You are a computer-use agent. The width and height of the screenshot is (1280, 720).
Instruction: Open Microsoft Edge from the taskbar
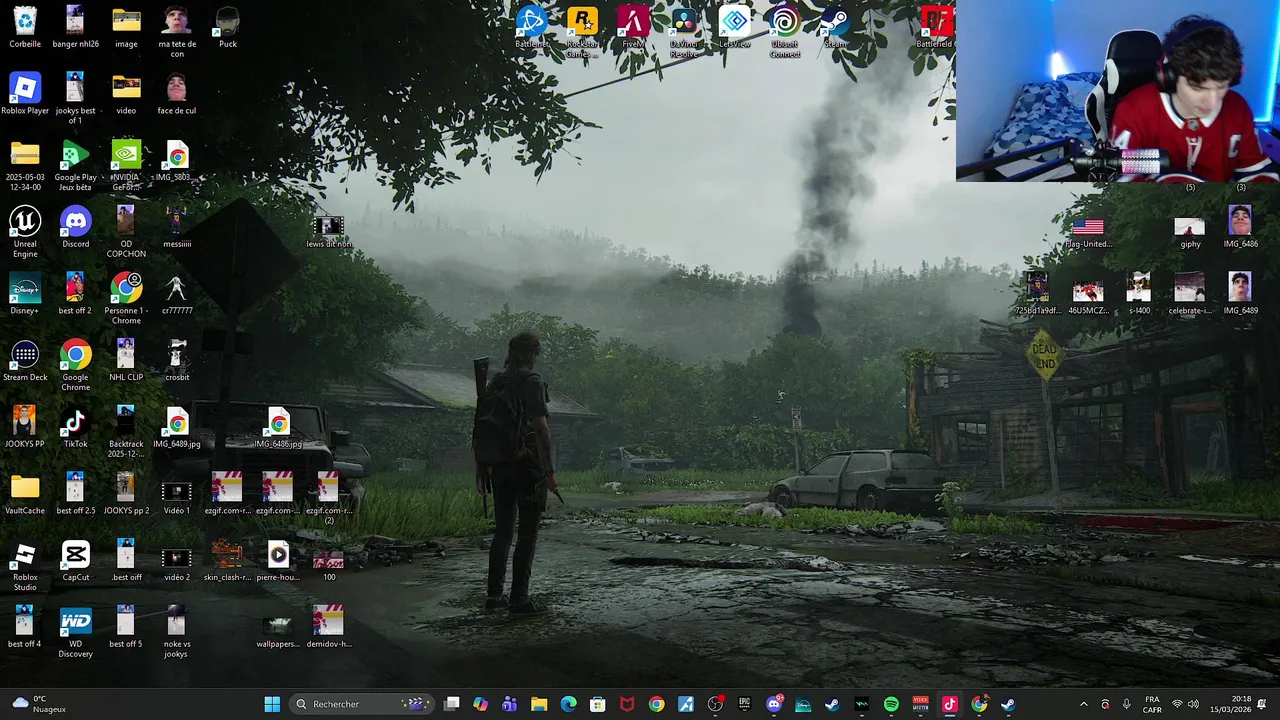(568, 704)
